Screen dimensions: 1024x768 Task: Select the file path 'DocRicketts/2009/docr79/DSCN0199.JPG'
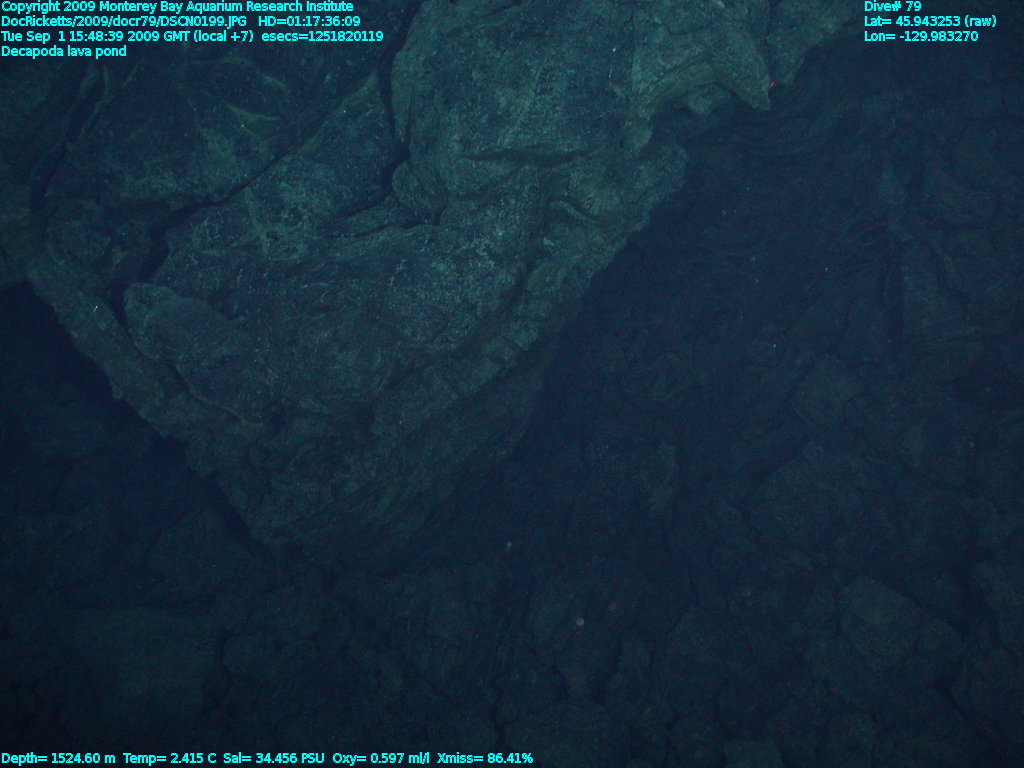tap(124, 22)
